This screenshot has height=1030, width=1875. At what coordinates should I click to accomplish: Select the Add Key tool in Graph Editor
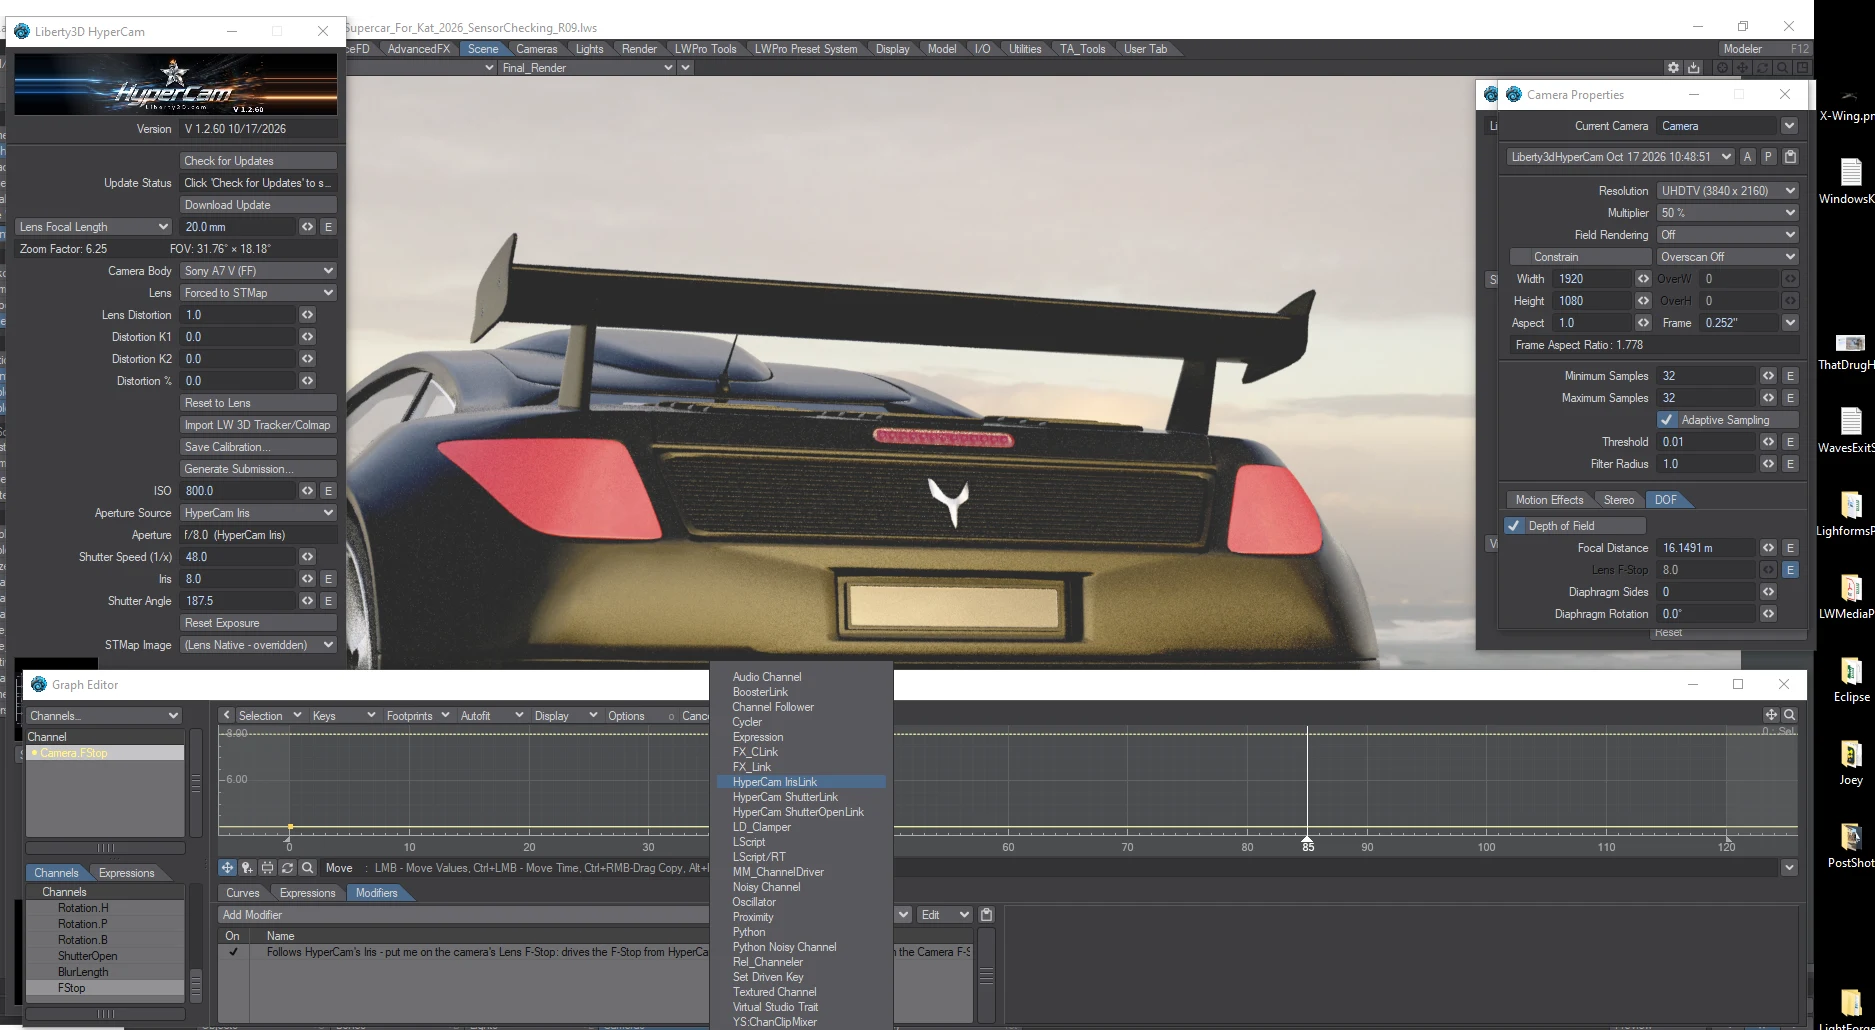247,868
